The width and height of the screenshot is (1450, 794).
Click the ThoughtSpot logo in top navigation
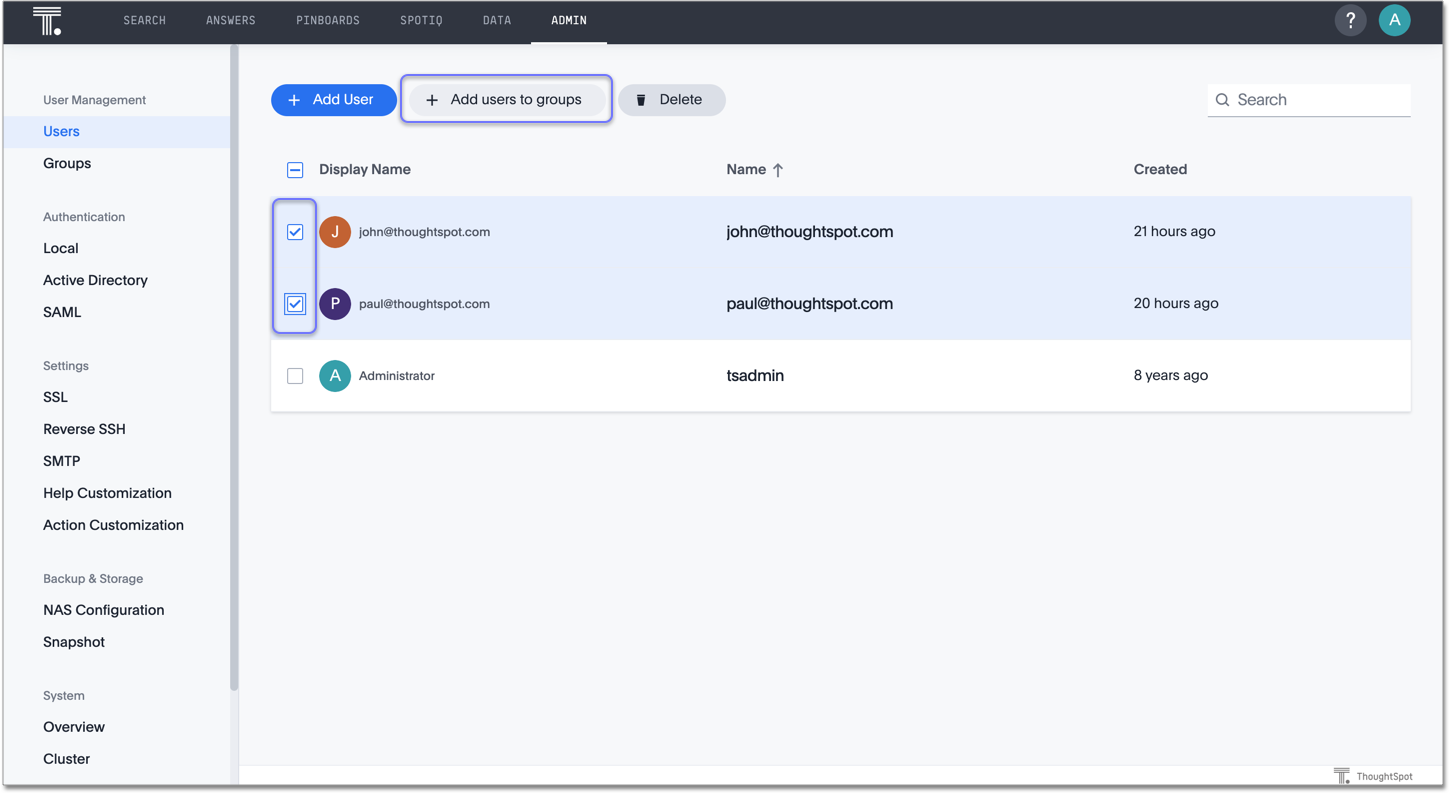[47, 21]
